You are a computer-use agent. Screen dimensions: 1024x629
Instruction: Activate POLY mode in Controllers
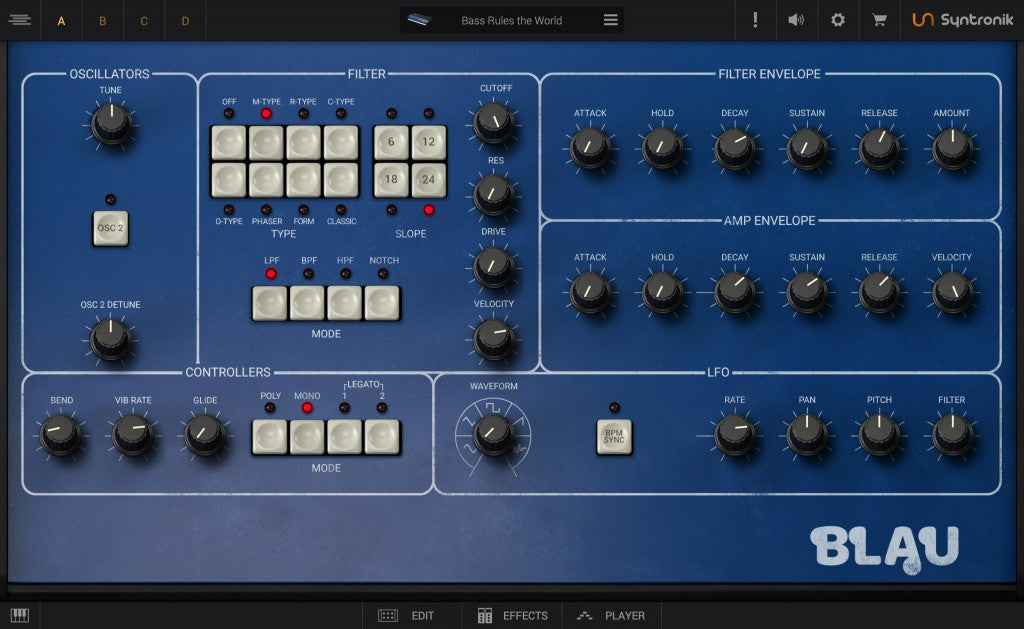(269, 437)
